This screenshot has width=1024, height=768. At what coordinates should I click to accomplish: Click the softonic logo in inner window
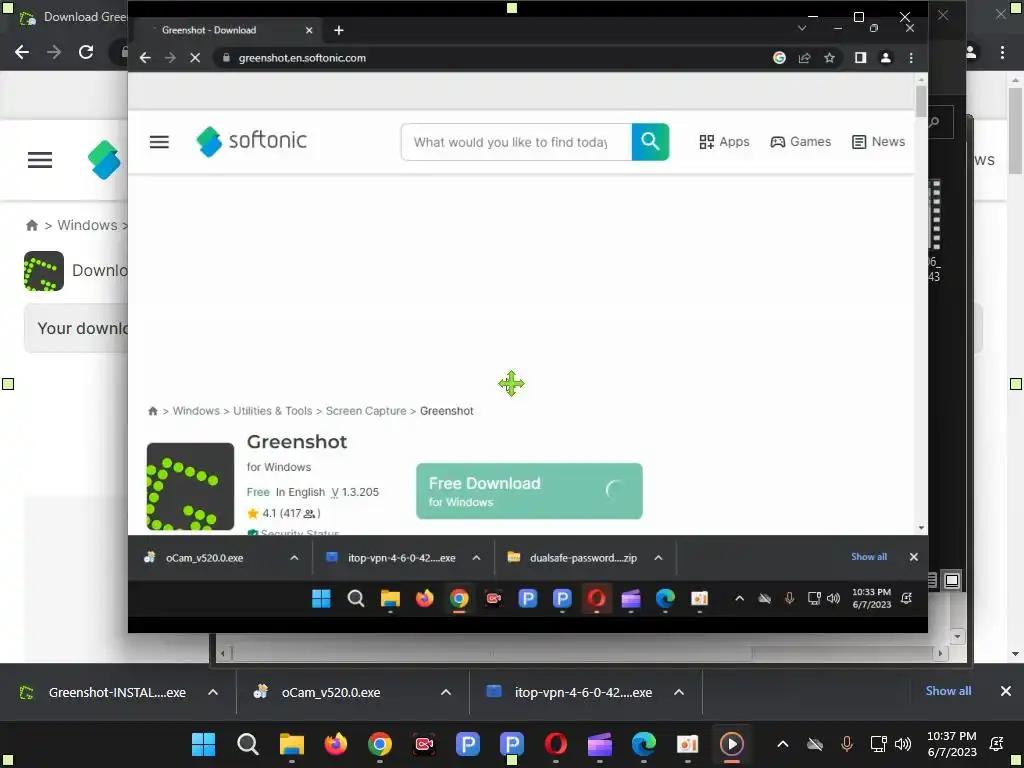click(x=251, y=140)
